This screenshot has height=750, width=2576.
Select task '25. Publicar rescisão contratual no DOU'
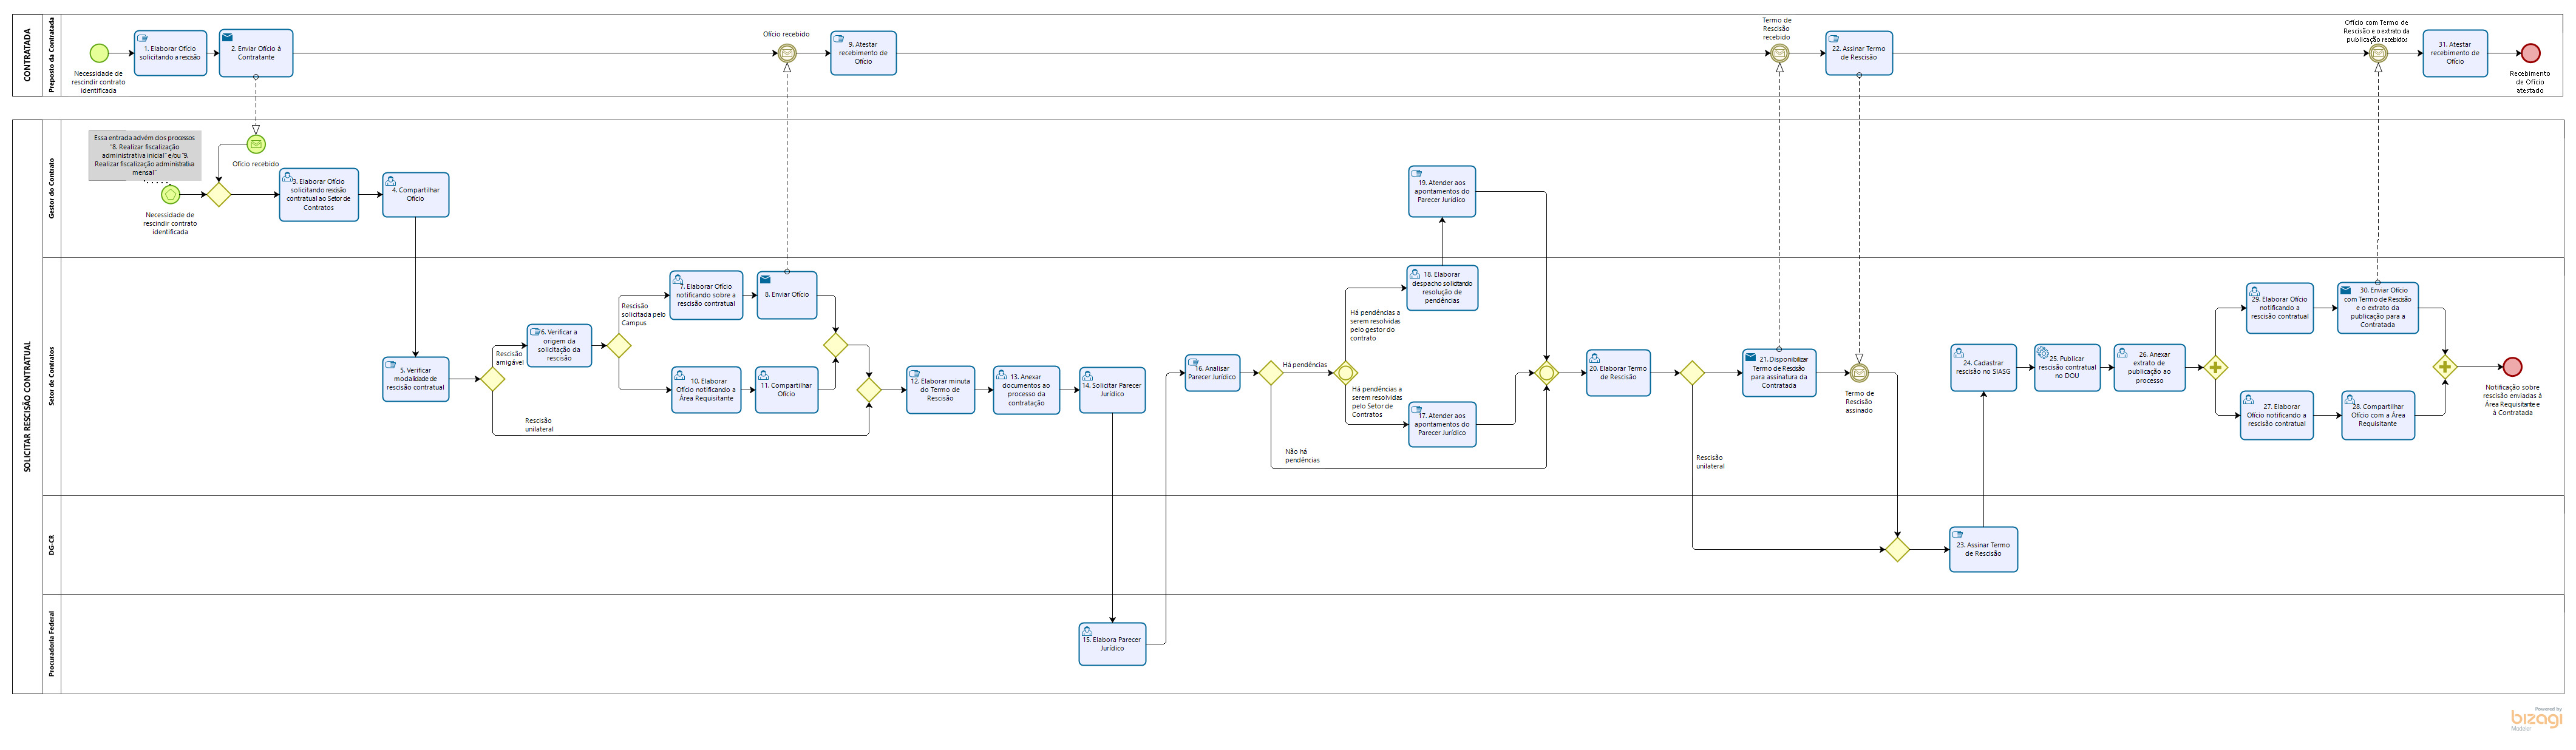[x=2067, y=367]
